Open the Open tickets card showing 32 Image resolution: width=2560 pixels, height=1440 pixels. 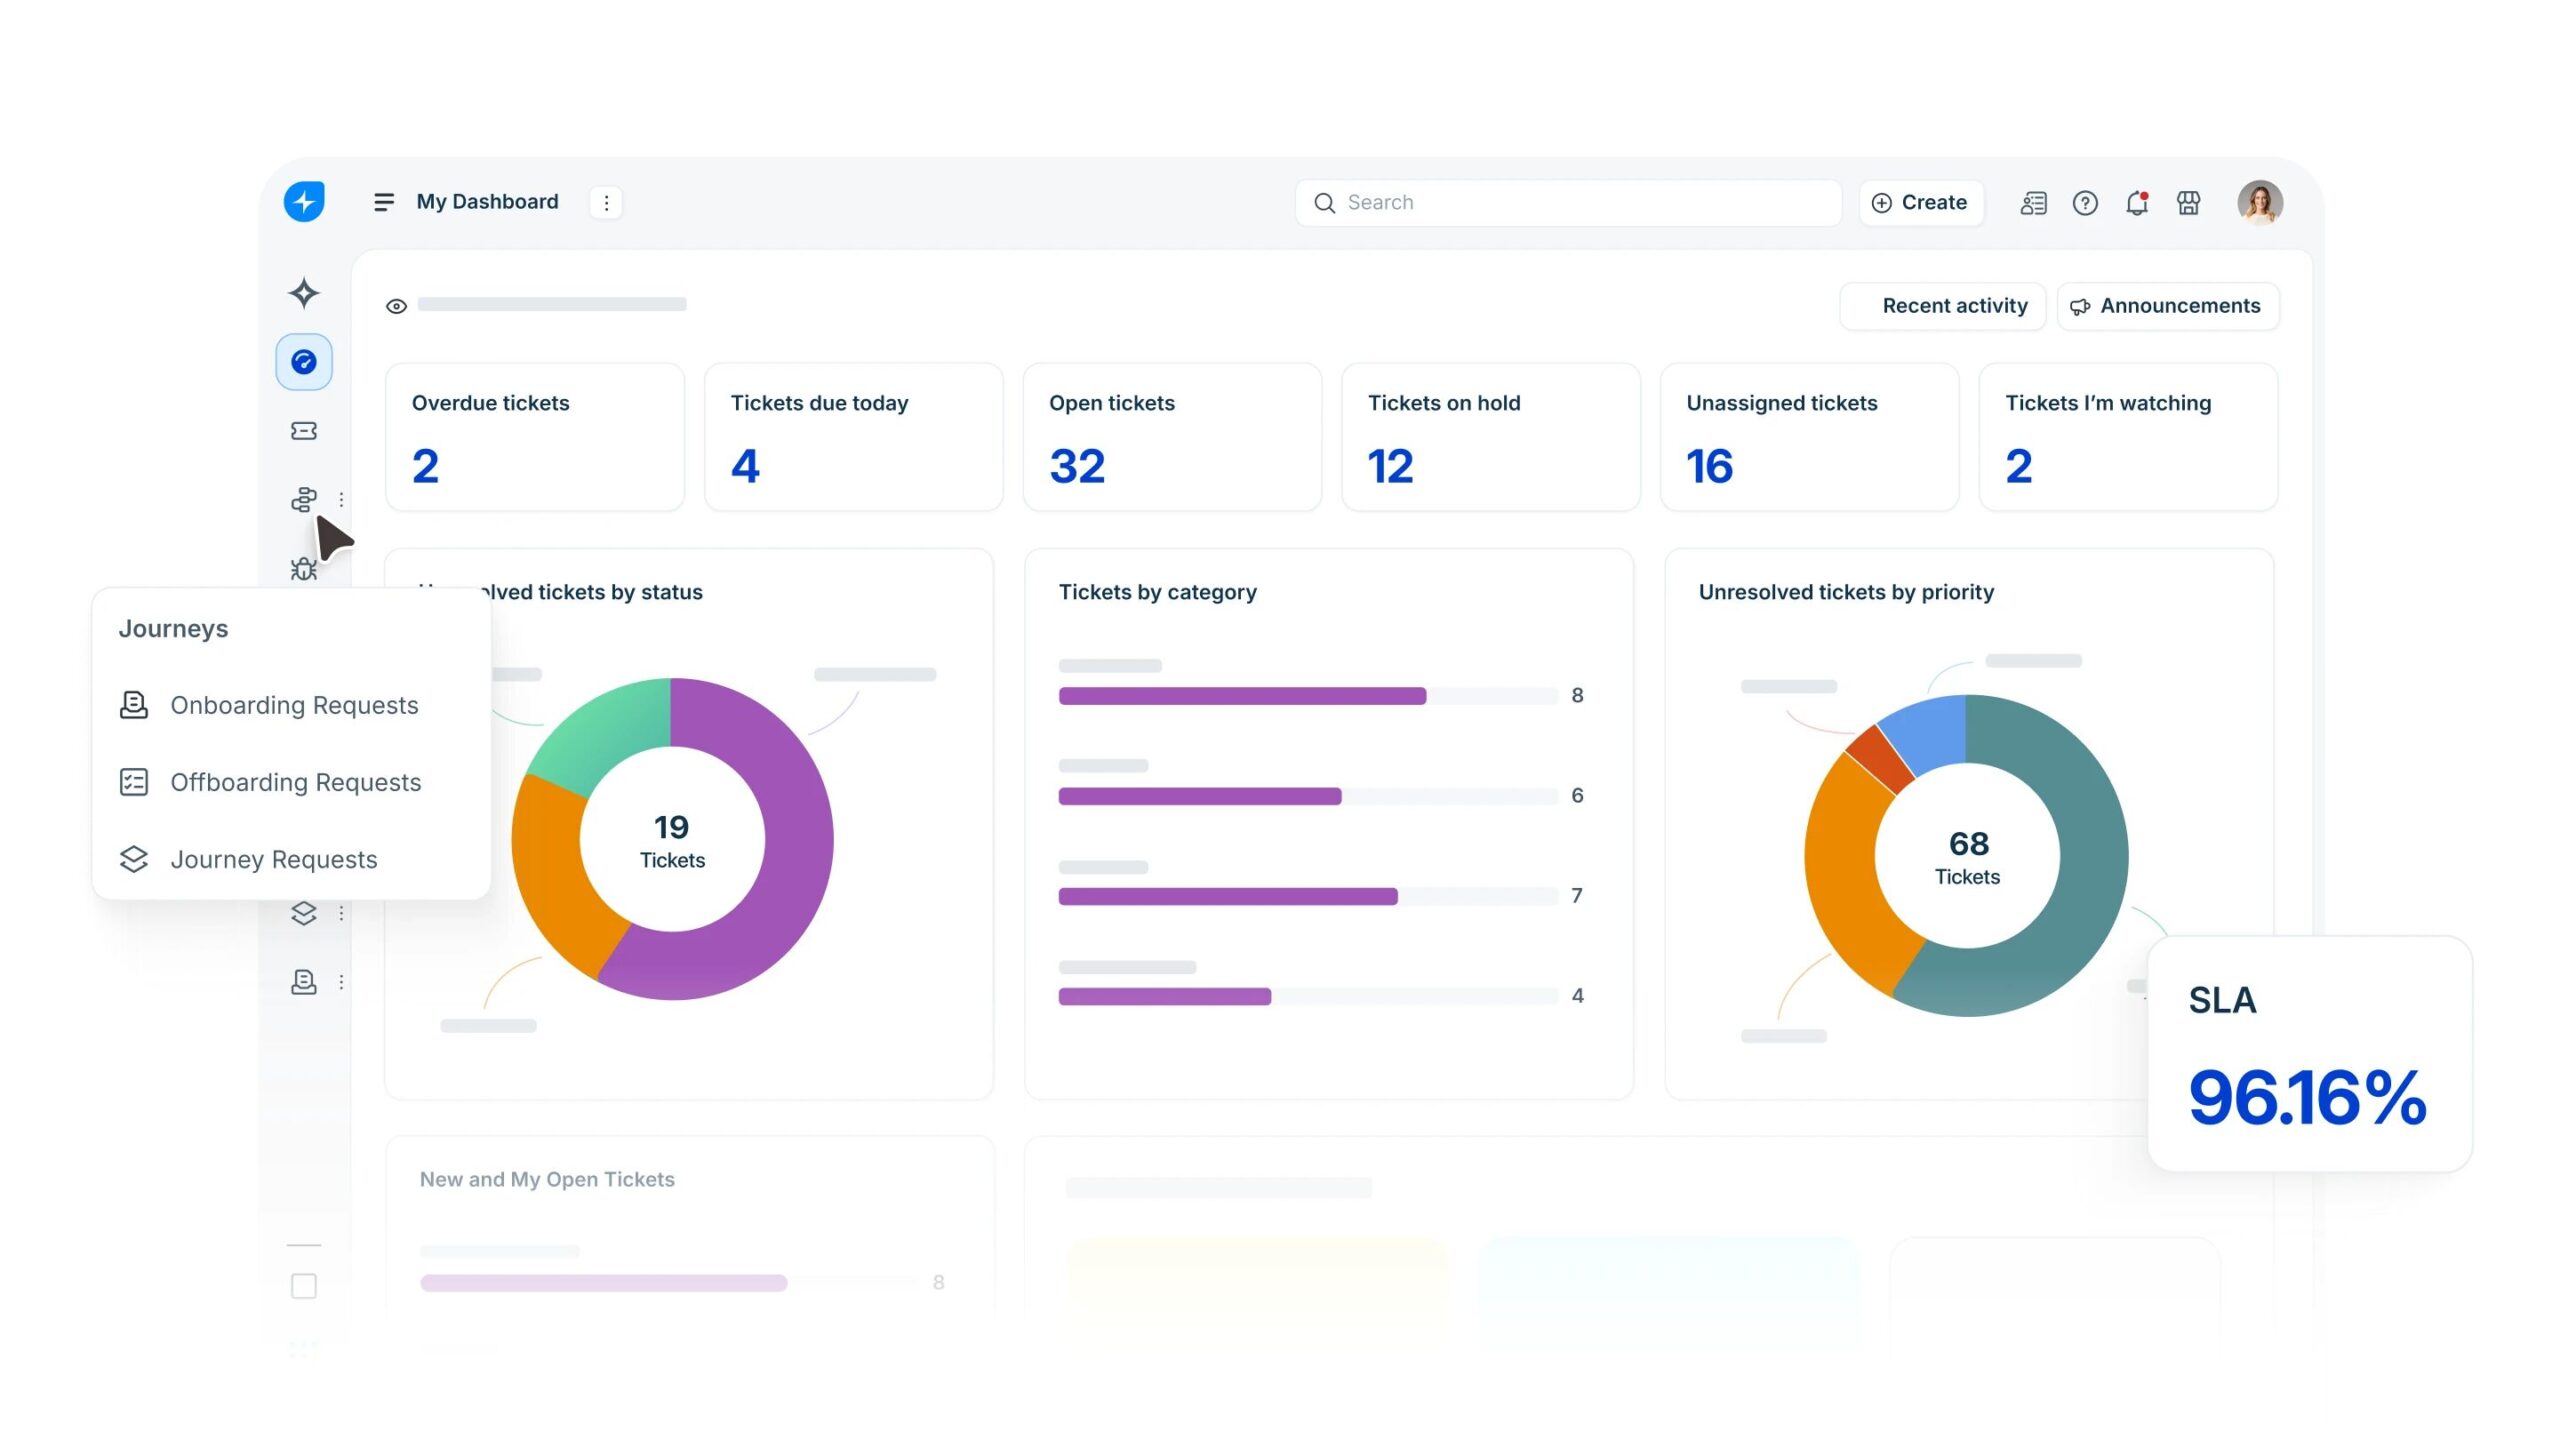coord(1172,437)
